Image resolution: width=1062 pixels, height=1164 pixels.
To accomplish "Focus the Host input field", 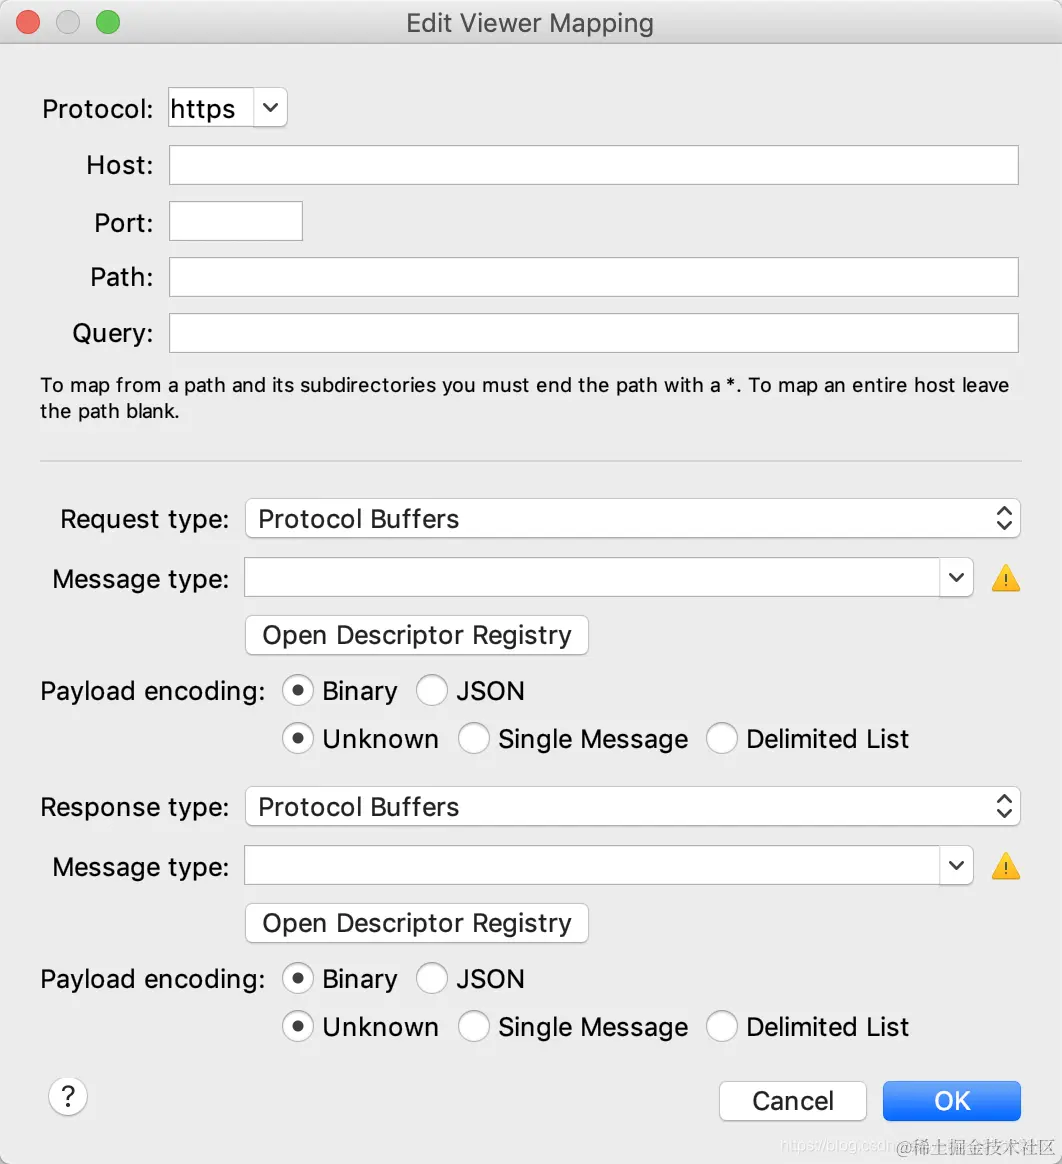I will [x=594, y=165].
